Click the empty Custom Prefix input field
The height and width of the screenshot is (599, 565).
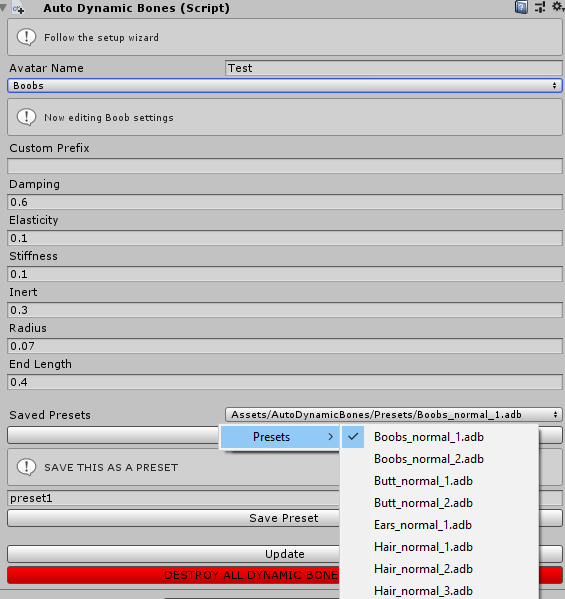click(x=285, y=166)
